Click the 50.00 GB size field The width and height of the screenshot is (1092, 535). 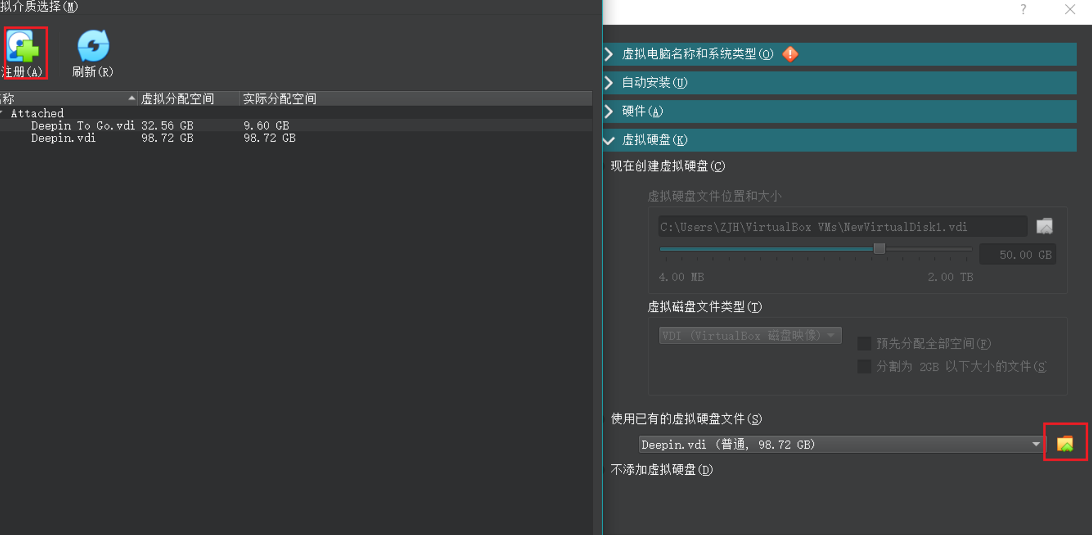pyautogui.click(x=1017, y=254)
